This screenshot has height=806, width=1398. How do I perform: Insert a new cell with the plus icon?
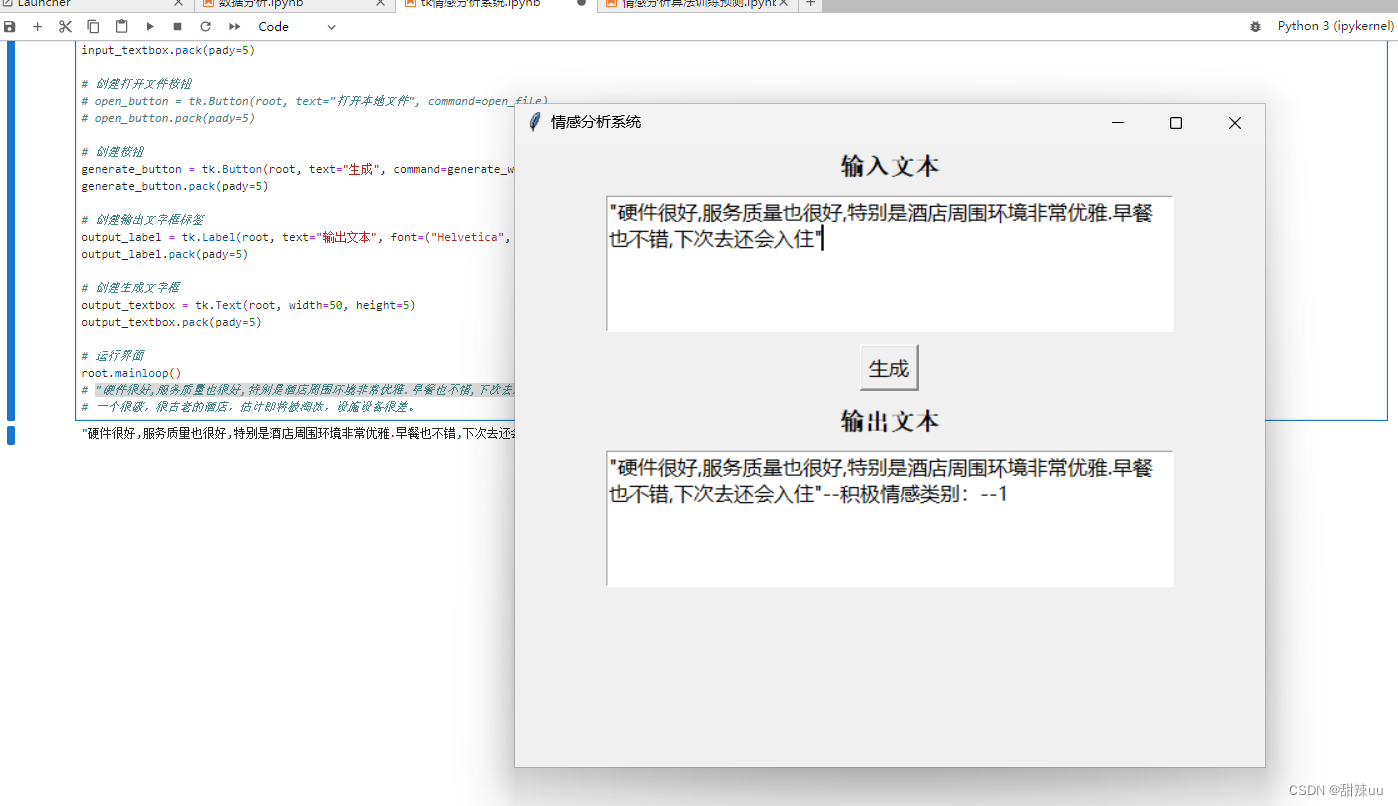coord(37,26)
